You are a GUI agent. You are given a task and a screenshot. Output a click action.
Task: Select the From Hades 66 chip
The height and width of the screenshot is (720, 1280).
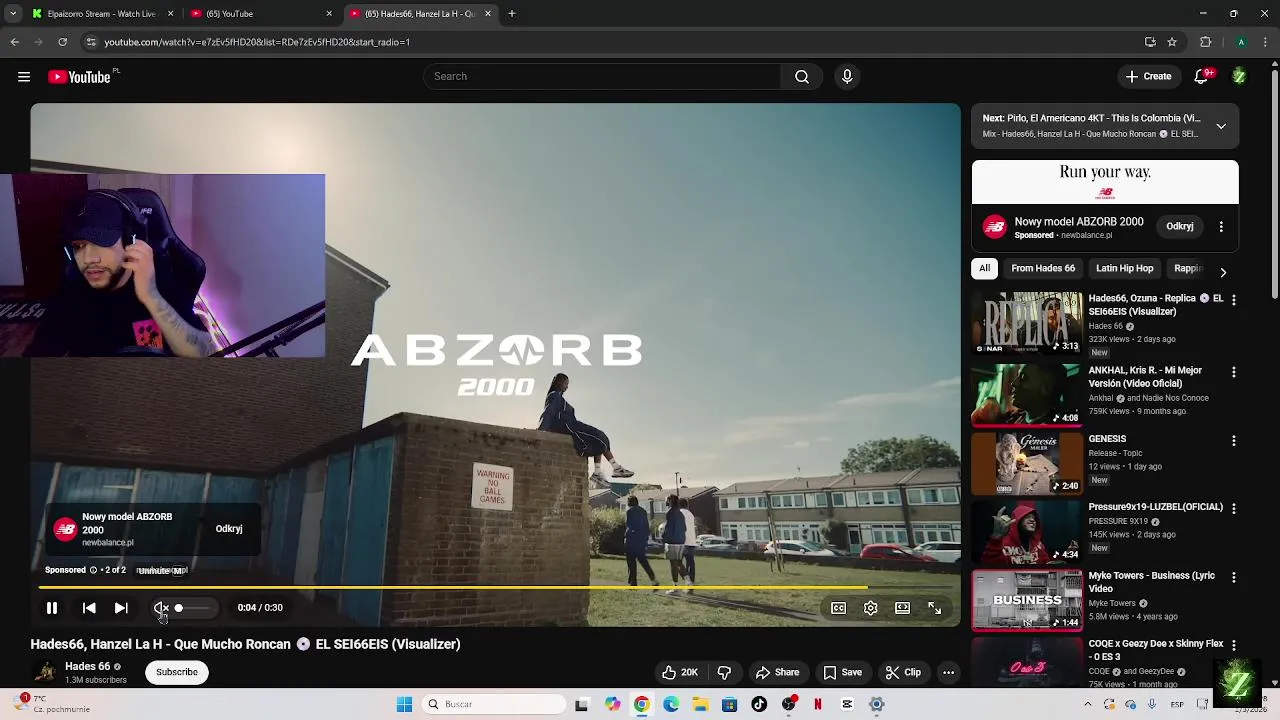pyautogui.click(x=1043, y=268)
